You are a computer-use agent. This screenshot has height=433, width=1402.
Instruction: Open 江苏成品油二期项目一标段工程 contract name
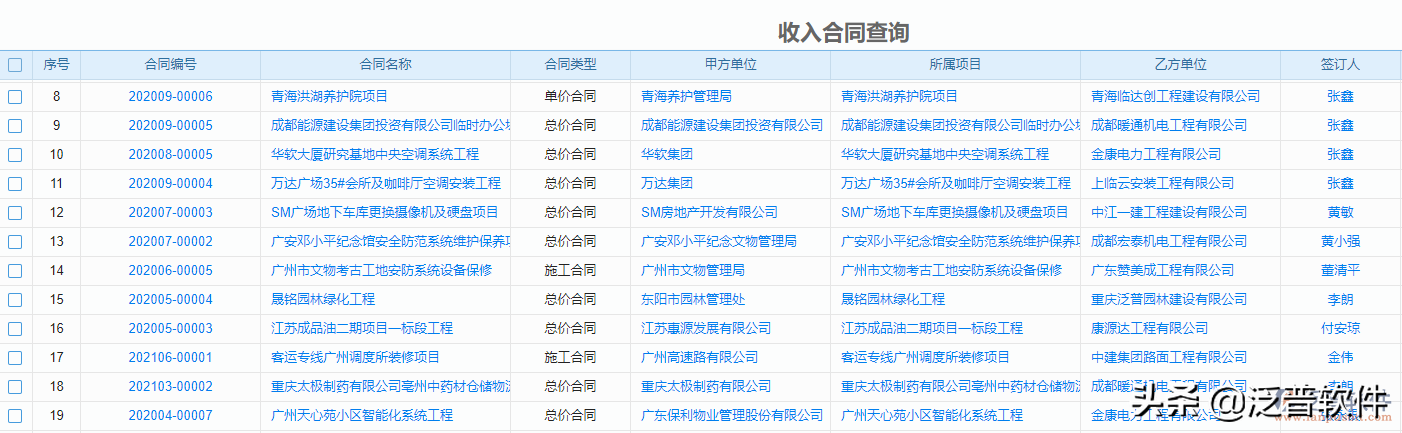[362, 329]
